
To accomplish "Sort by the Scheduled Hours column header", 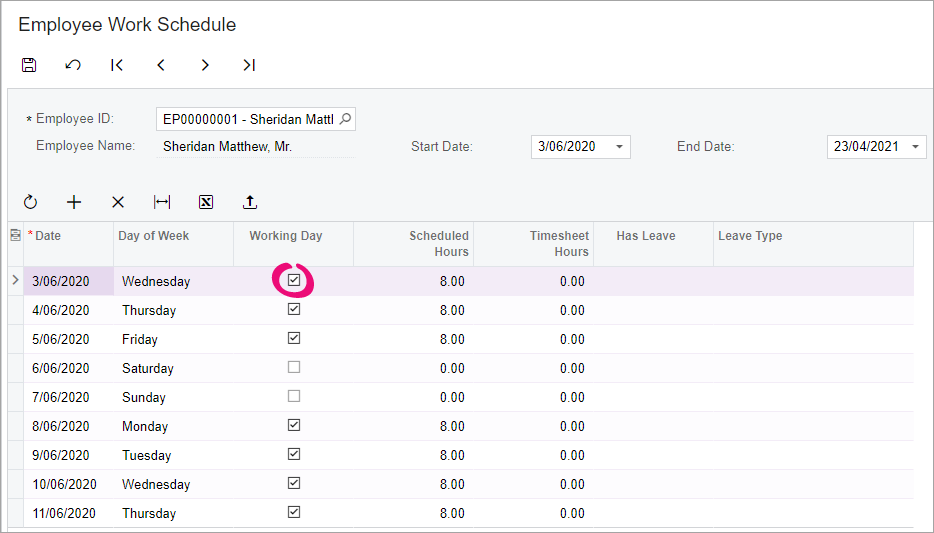I will [x=413, y=244].
